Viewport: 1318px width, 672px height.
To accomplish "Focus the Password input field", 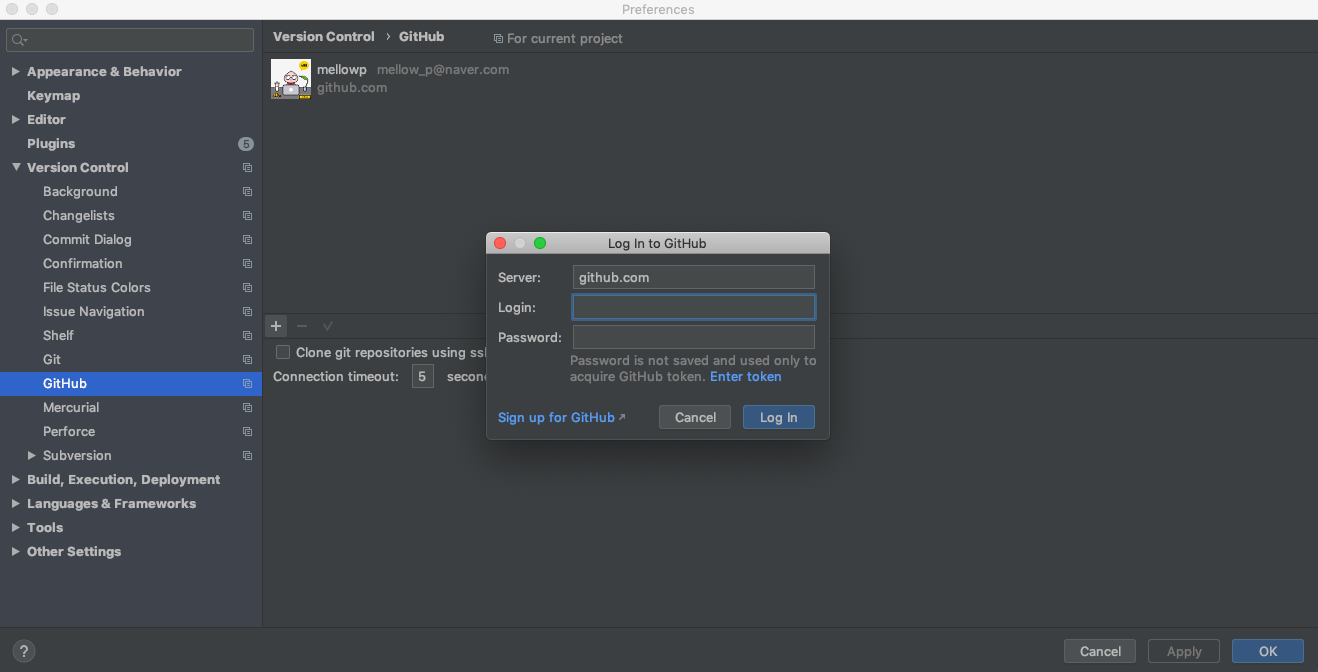I will [x=694, y=337].
